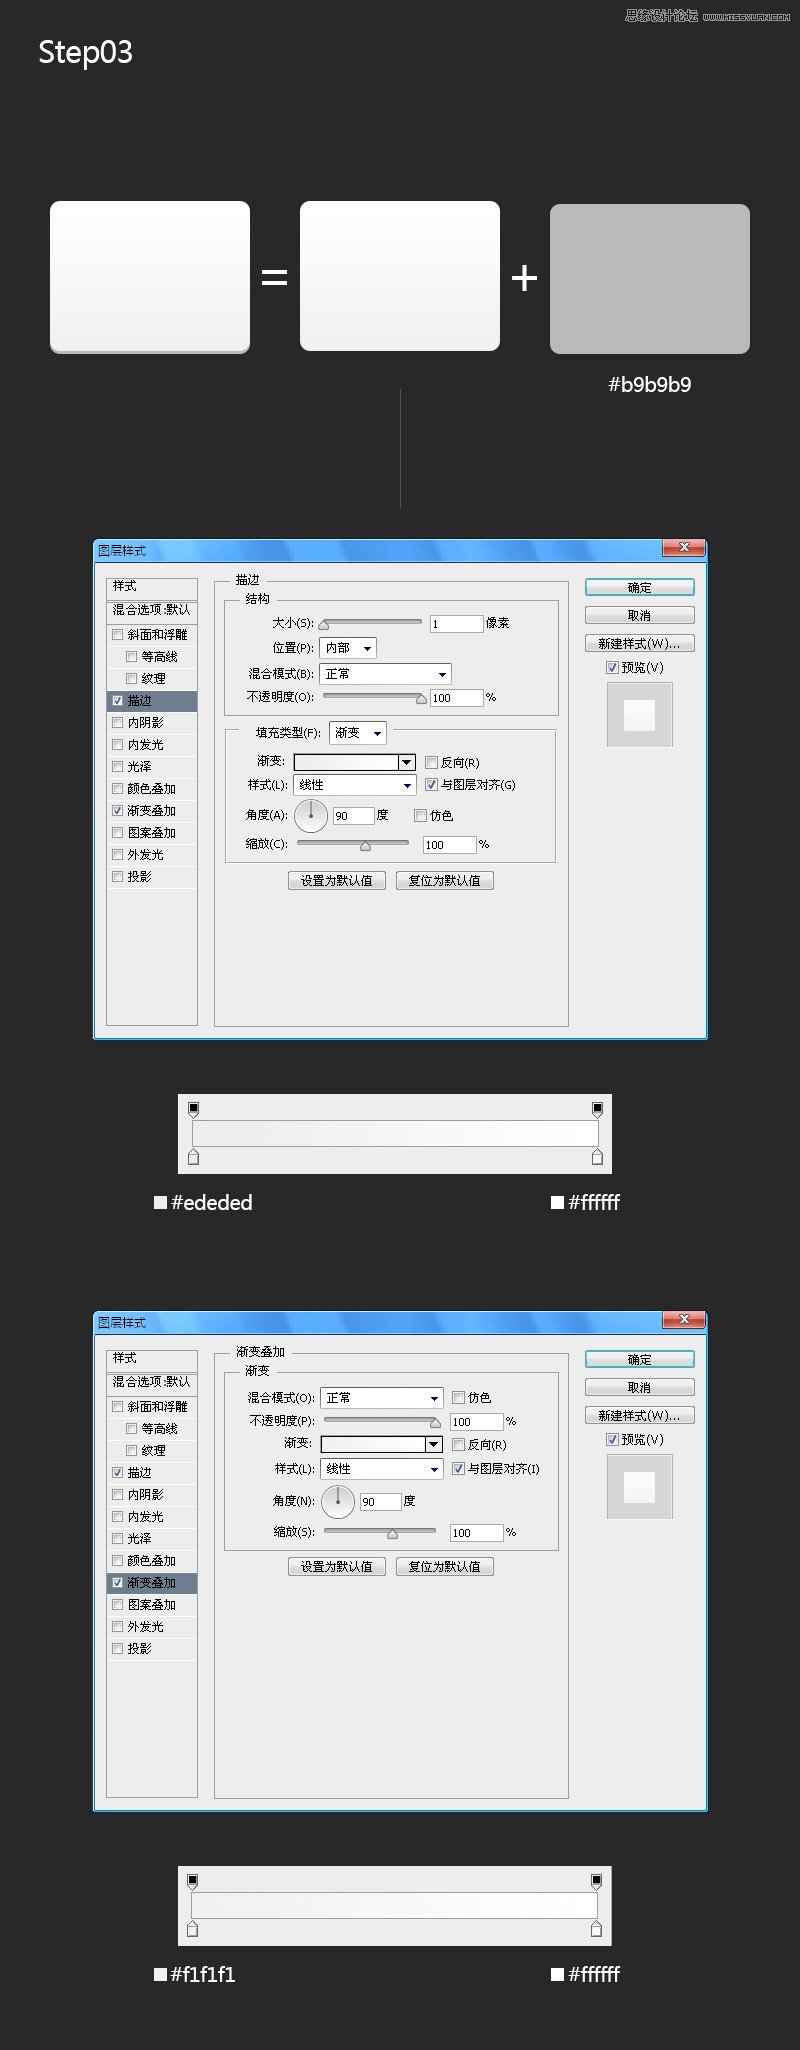Open 位置(P) dropdown showing 内部

pyautogui.click(x=348, y=648)
